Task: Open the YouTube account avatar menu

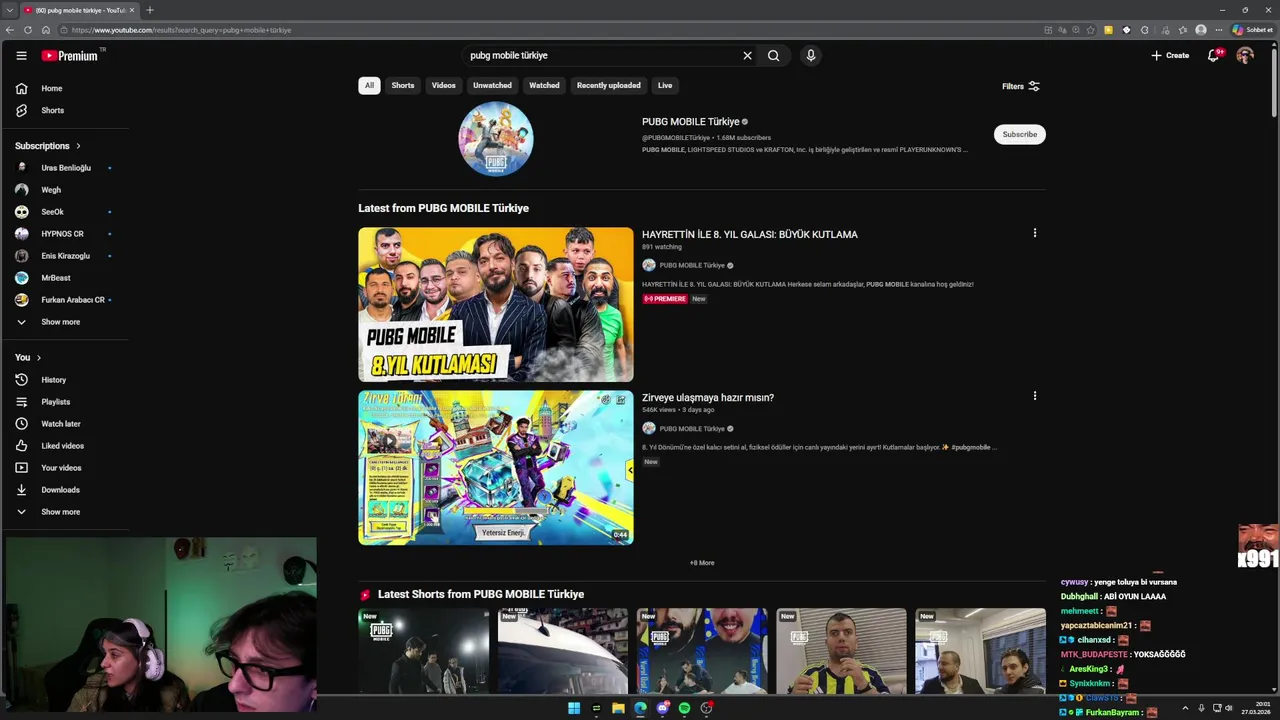Action: point(1245,56)
